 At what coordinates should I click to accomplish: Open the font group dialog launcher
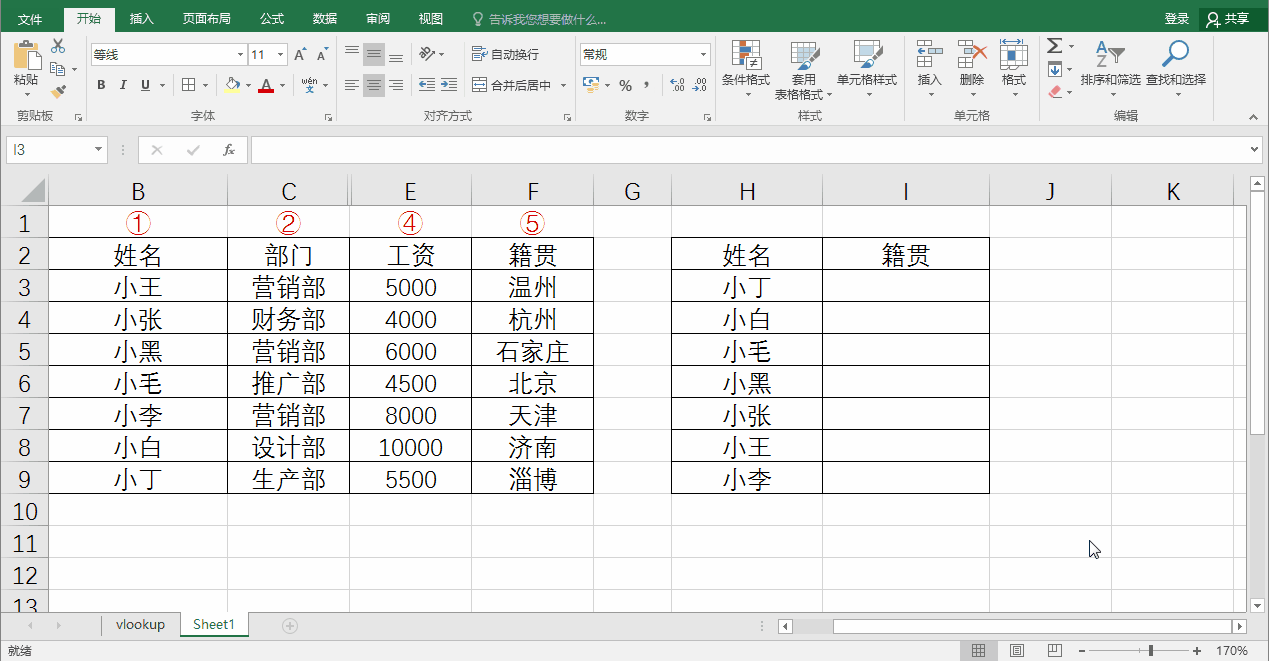click(x=328, y=117)
